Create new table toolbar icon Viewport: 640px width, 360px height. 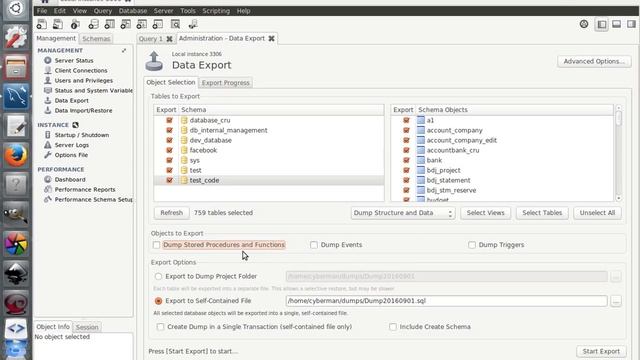tap(109, 24)
